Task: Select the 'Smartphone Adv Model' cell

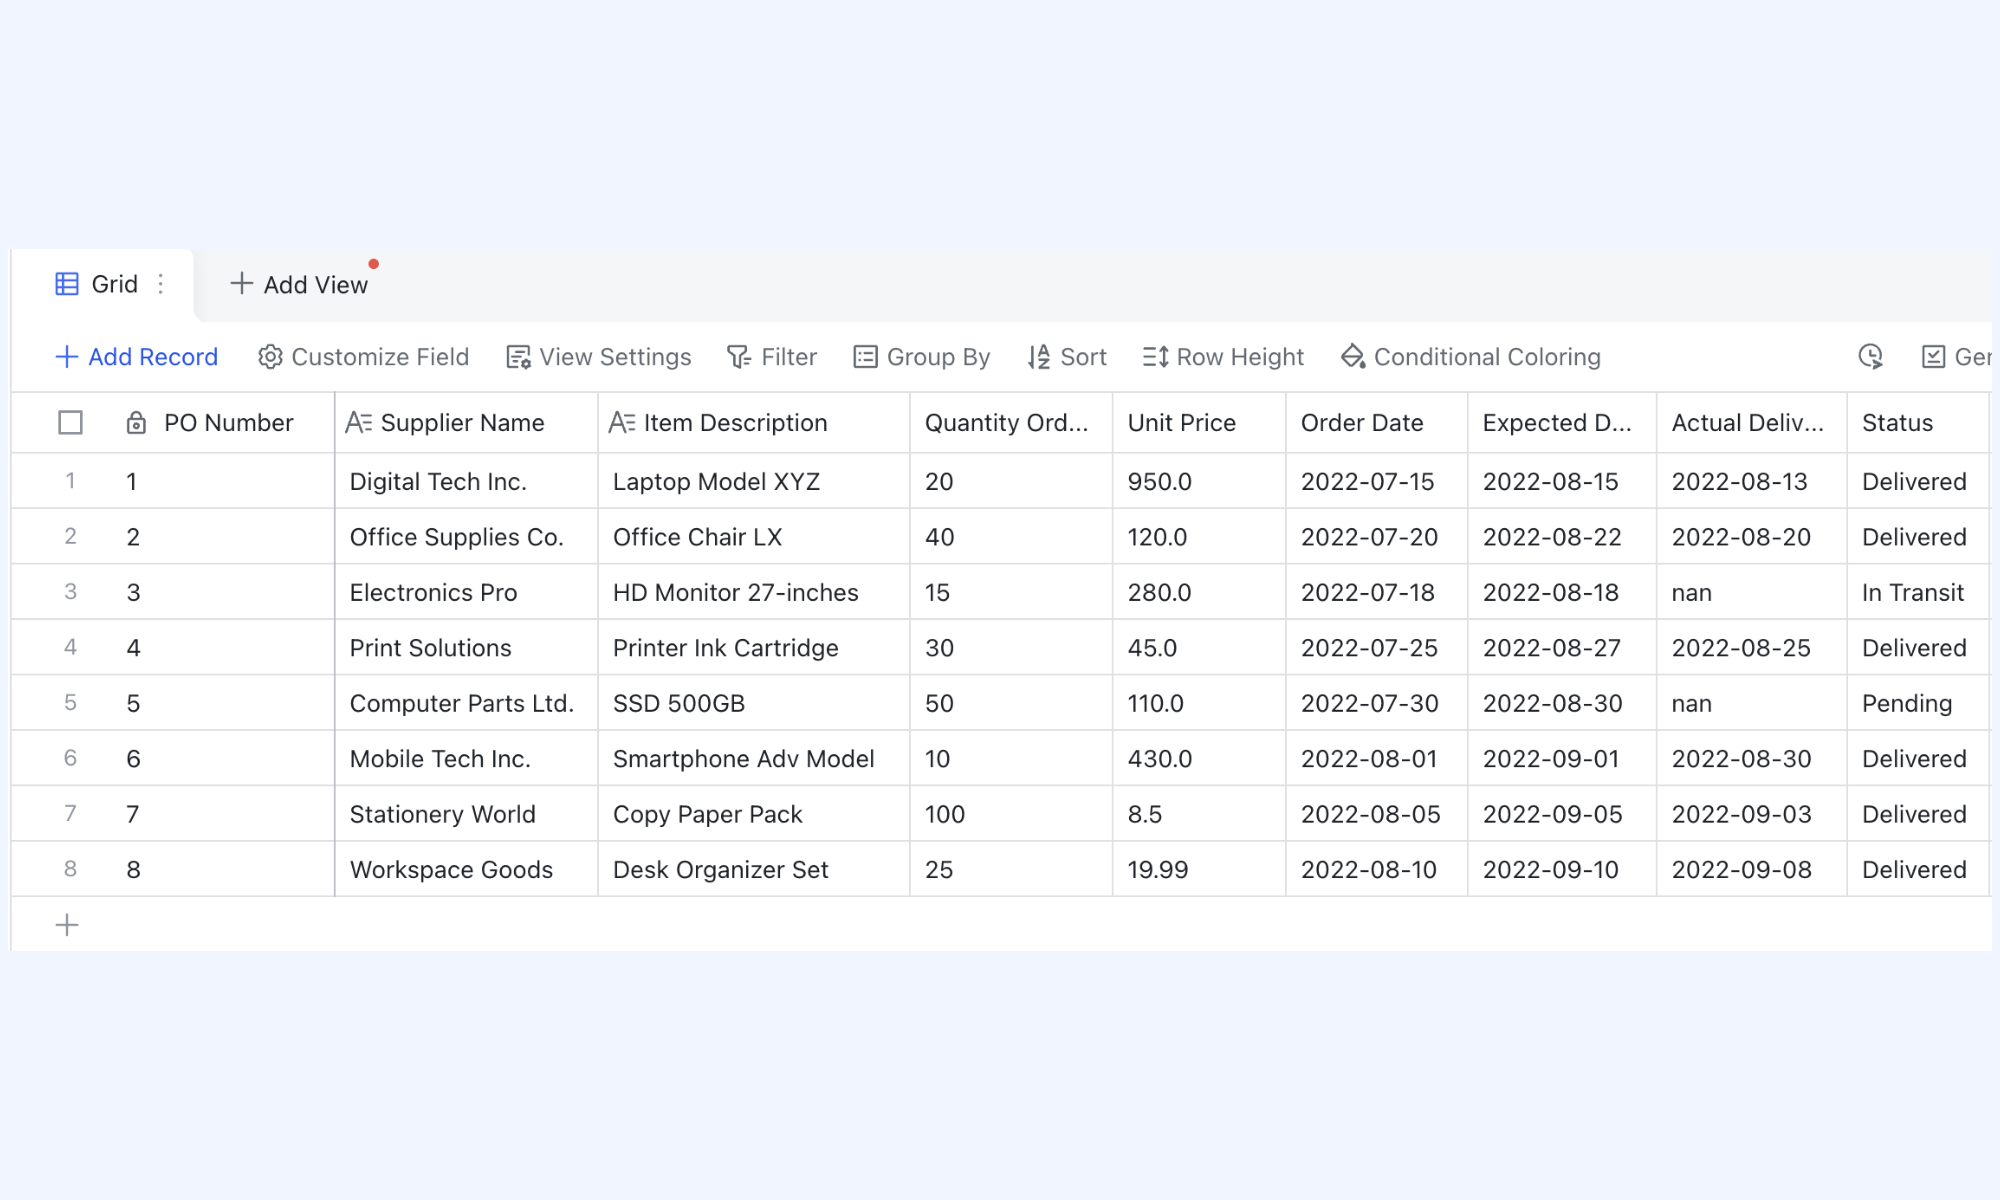Action: pos(754,759)
